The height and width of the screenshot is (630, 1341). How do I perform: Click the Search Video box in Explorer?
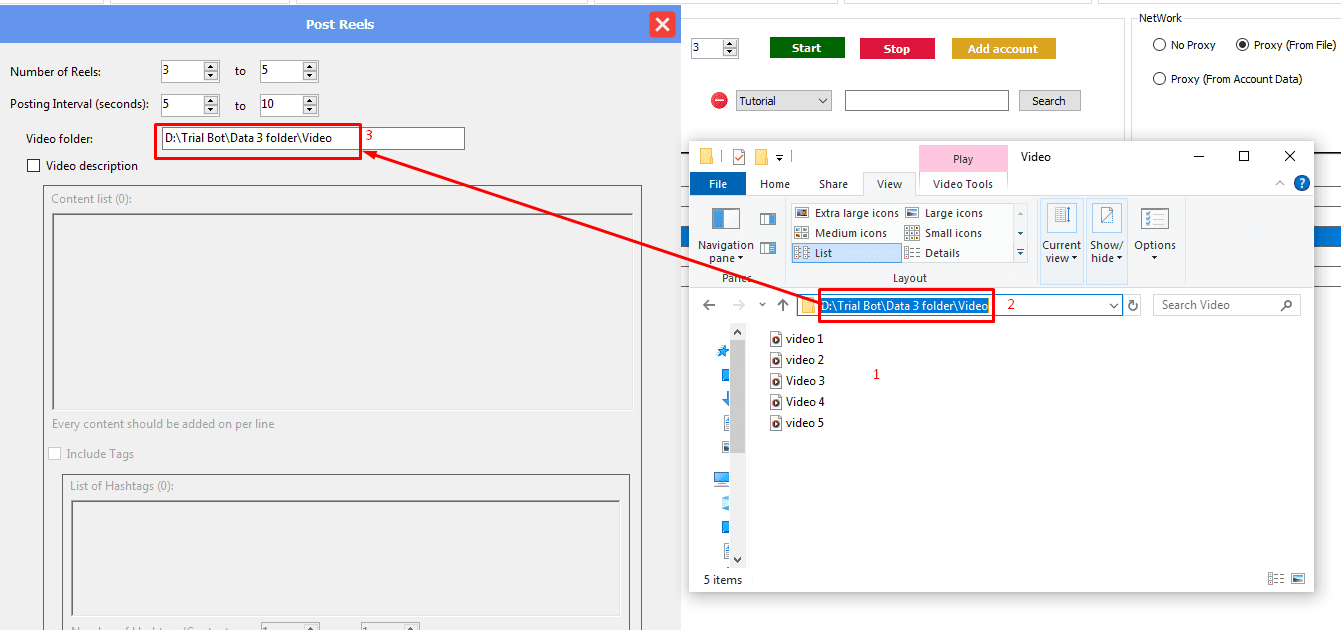pos(1227,305)
